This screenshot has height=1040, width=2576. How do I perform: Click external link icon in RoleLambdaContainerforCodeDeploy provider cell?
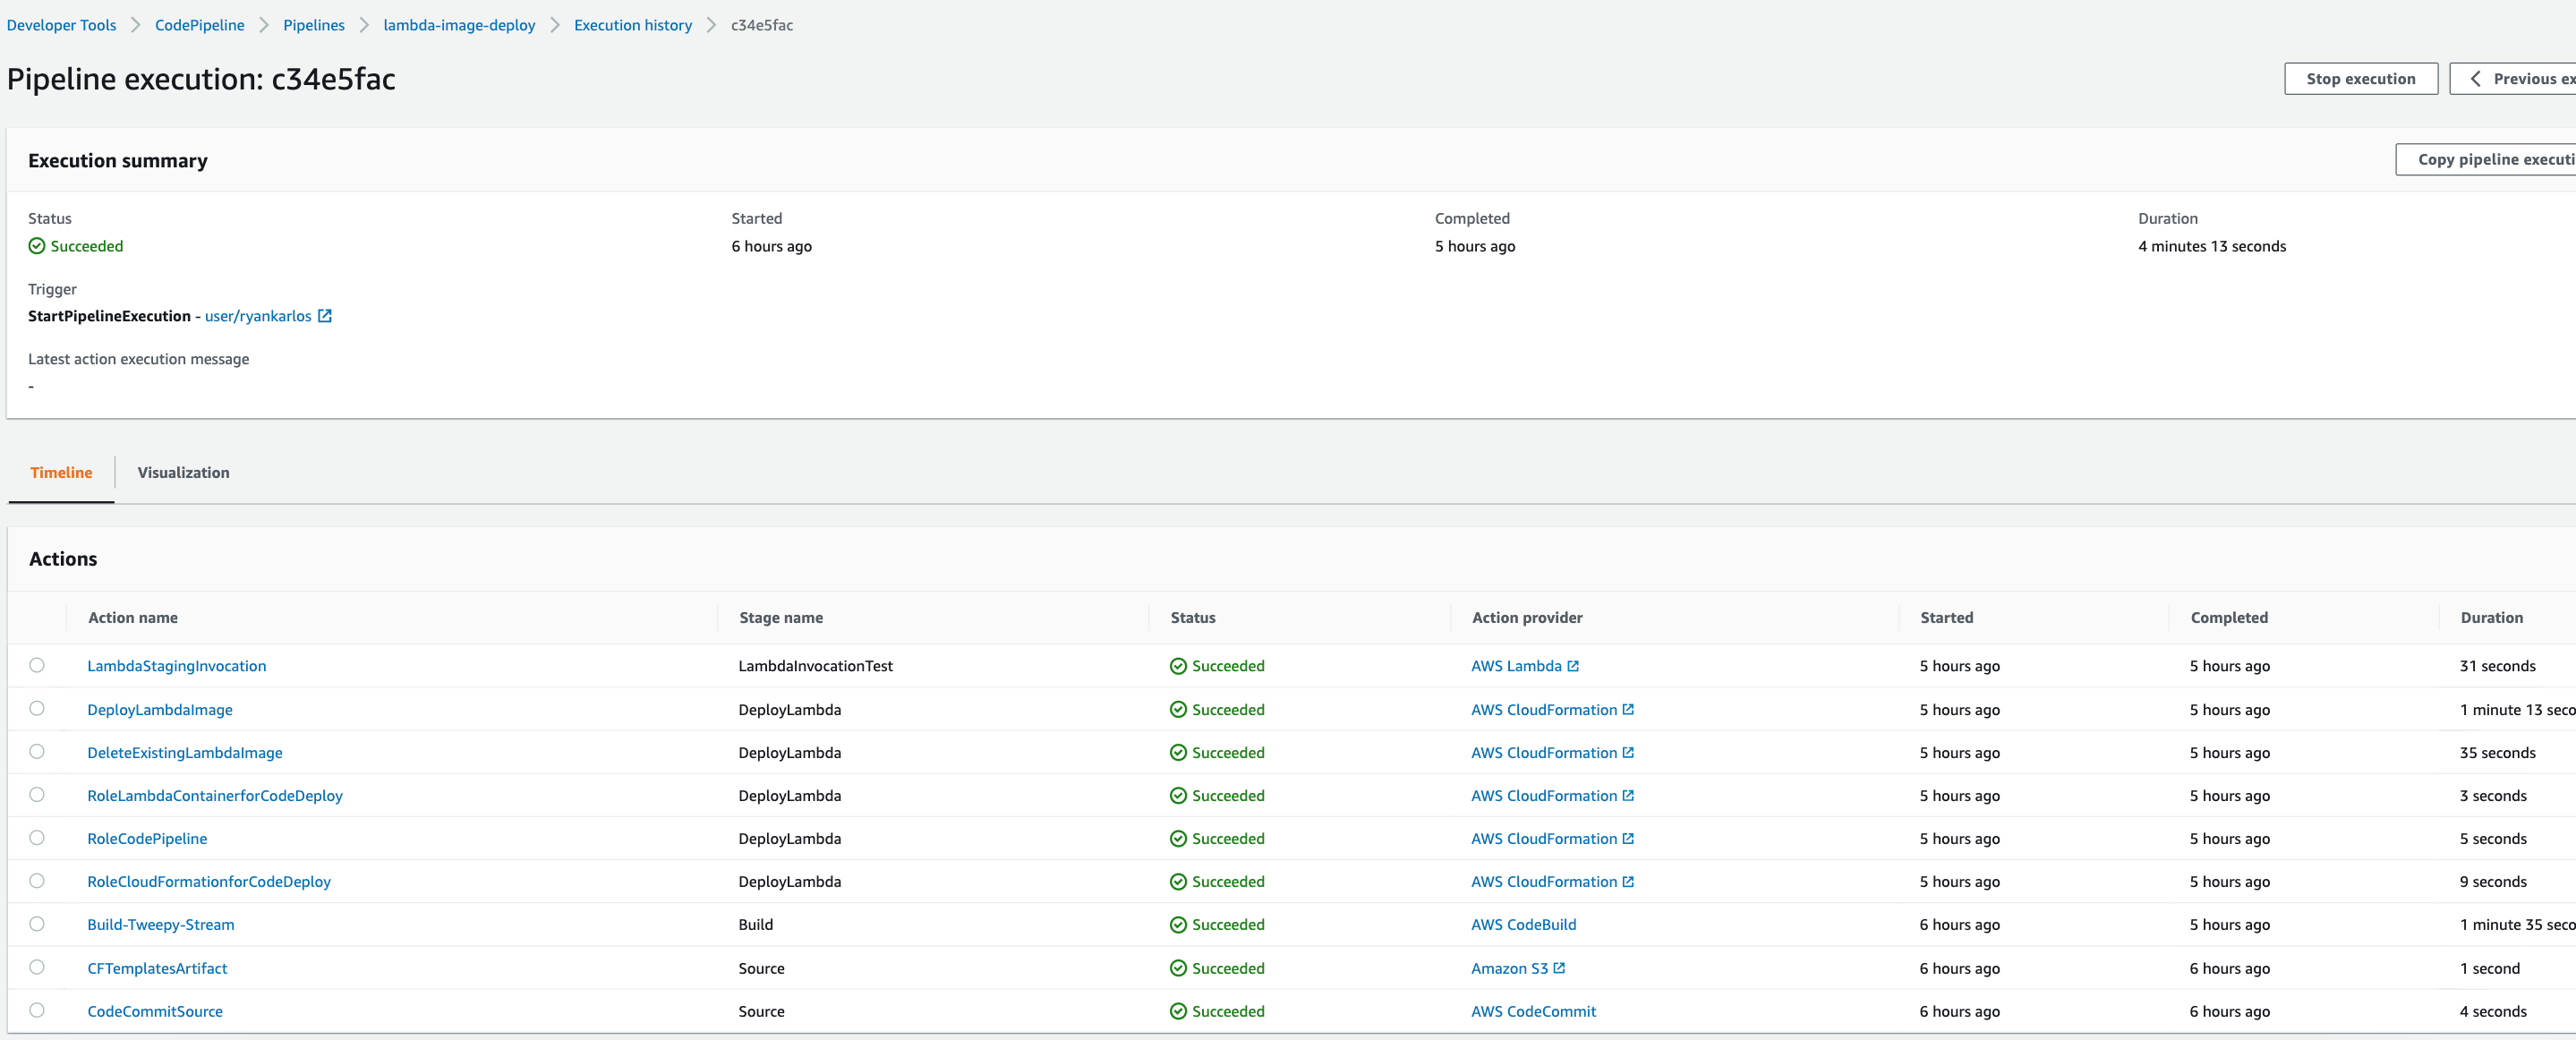(x=1628, y=795)
